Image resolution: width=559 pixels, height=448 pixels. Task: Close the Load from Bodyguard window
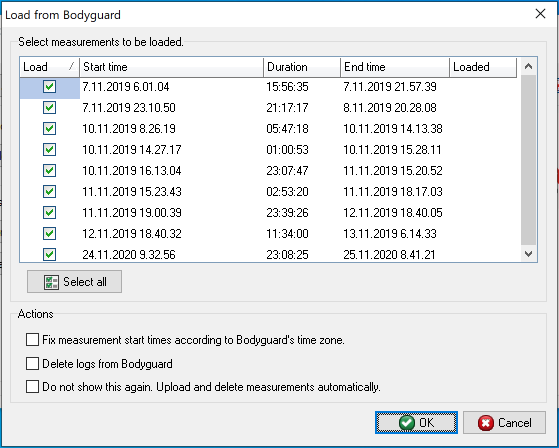(x=540, y=14)
